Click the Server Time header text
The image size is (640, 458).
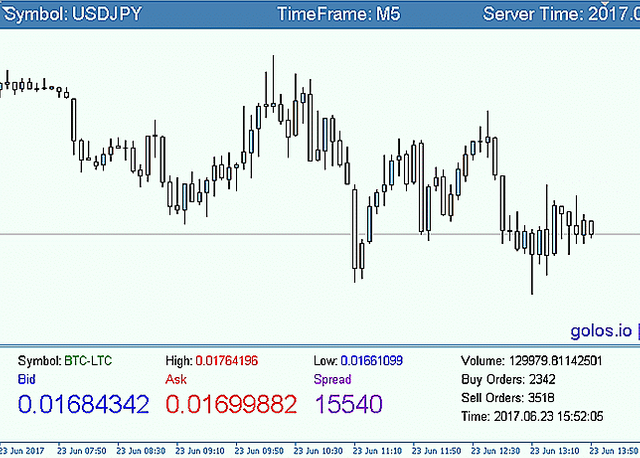(x=561, y=14)
